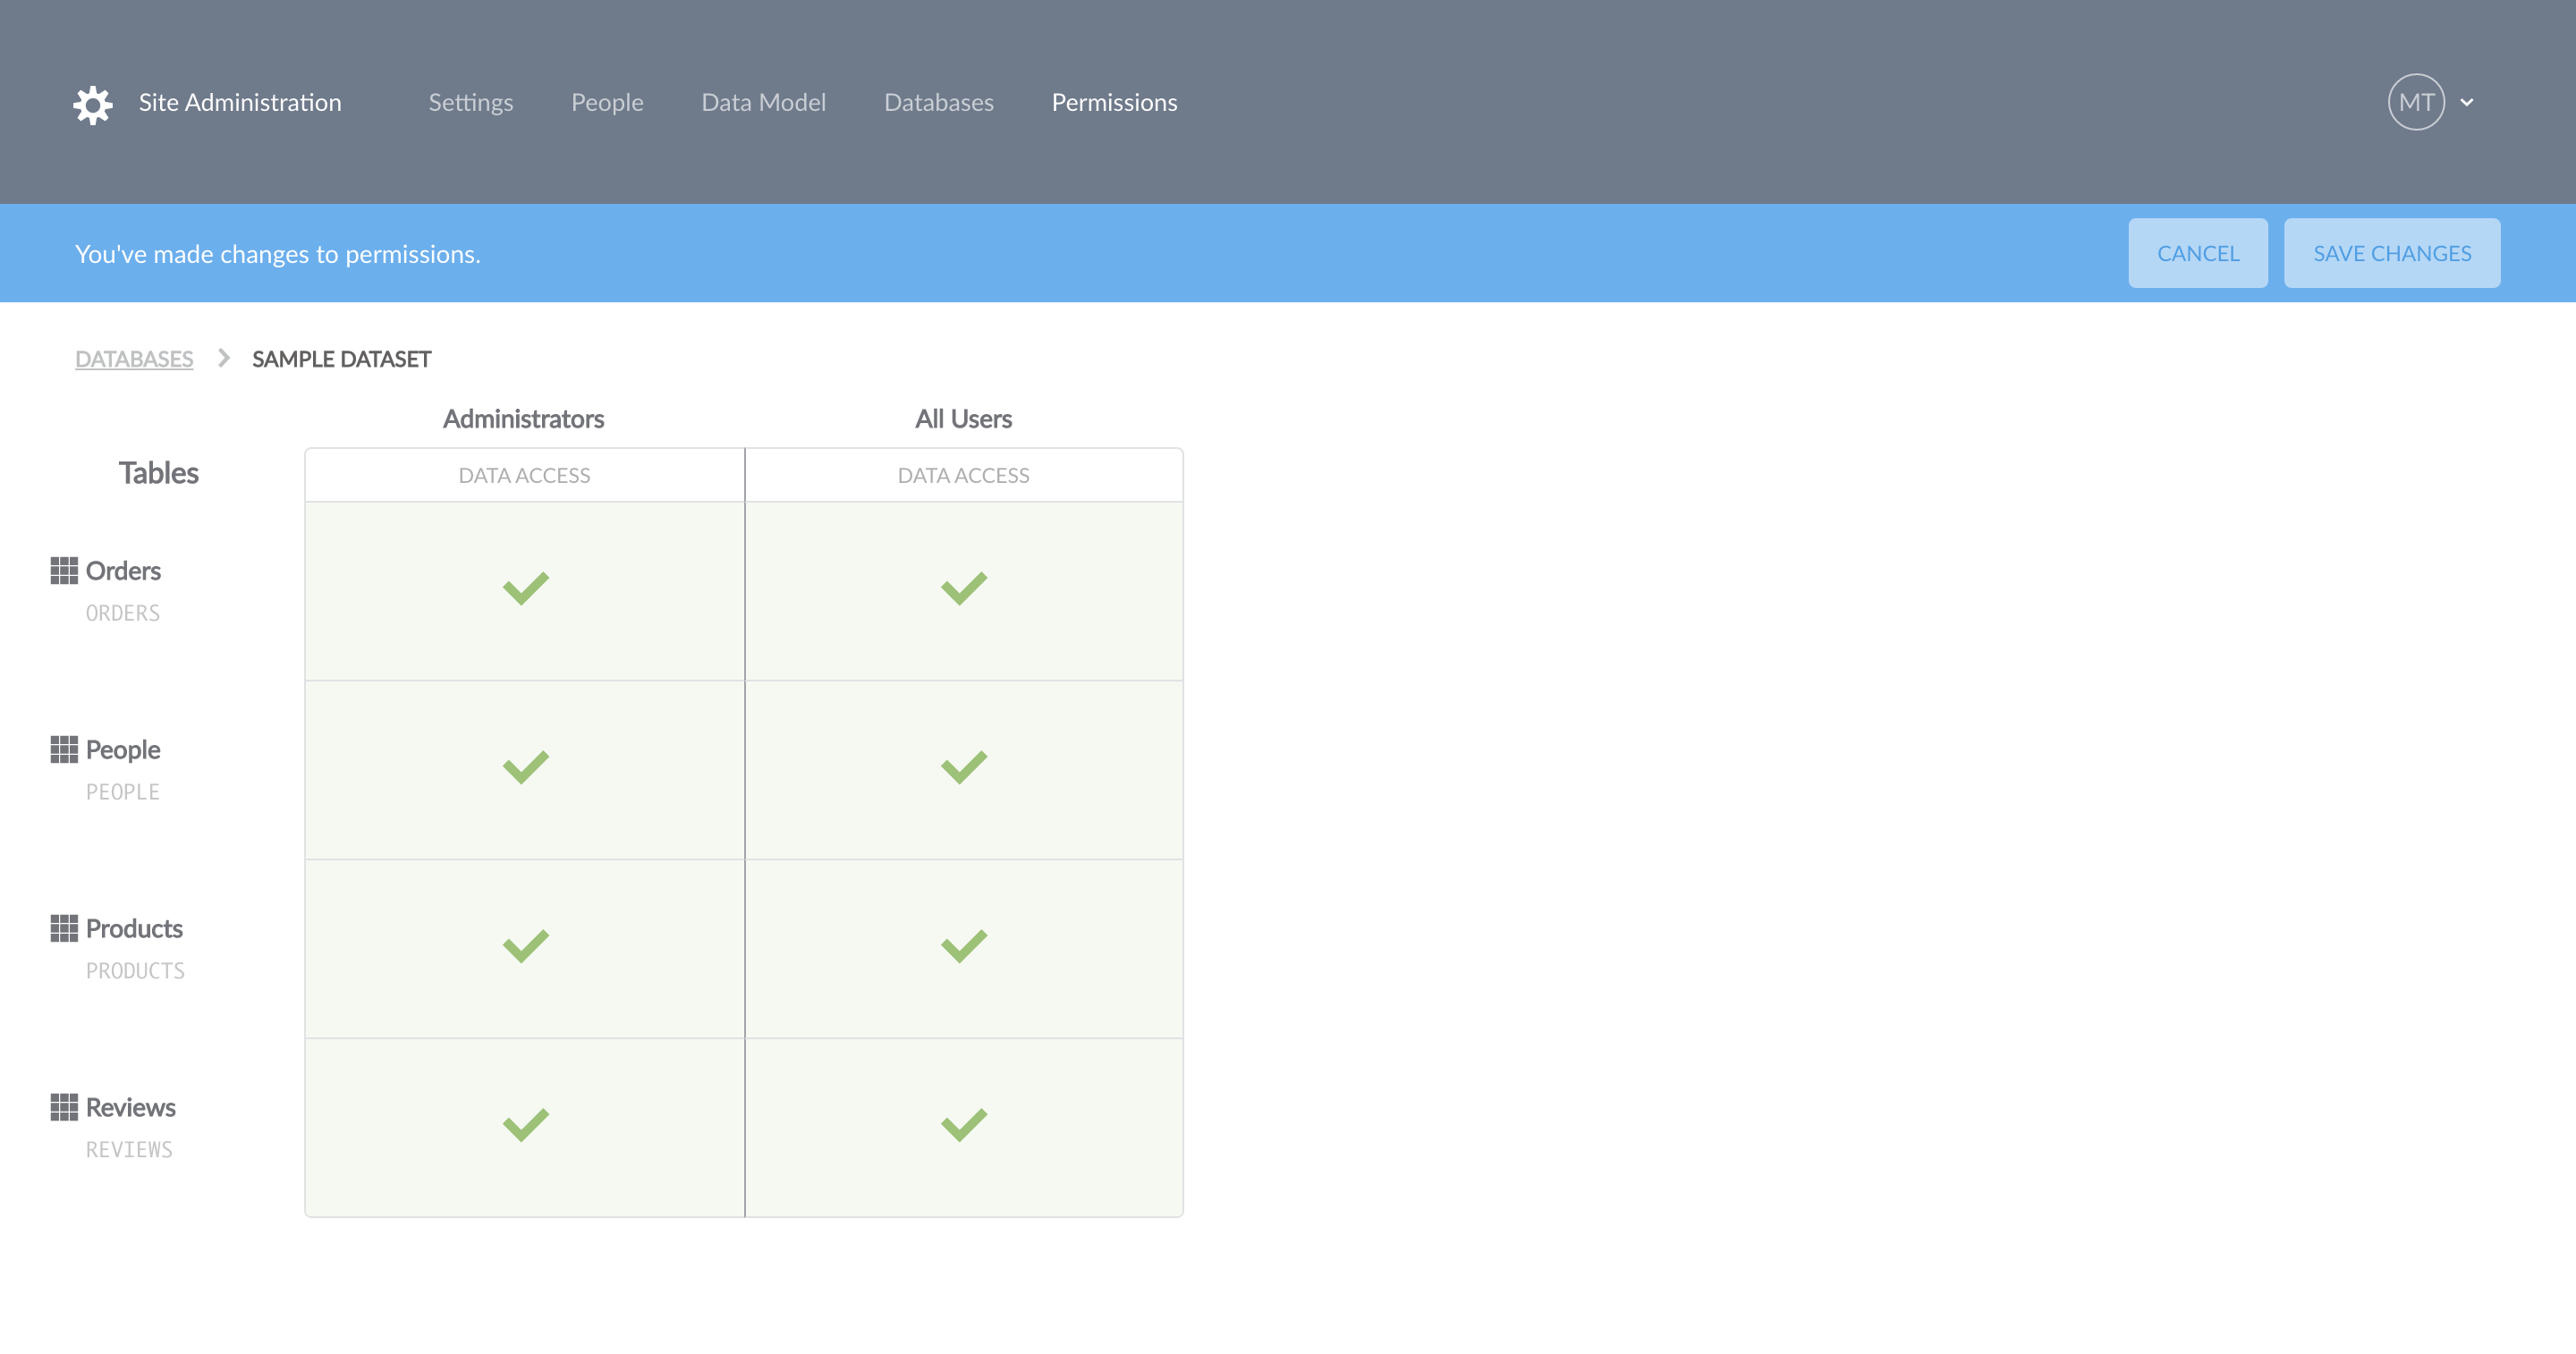Click the Save Changes button
This screenshot has width=2576, height=1354.
(2392, 253)
